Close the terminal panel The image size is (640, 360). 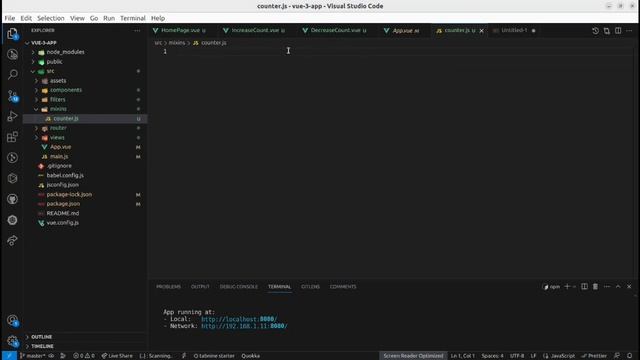coord(629,287)
